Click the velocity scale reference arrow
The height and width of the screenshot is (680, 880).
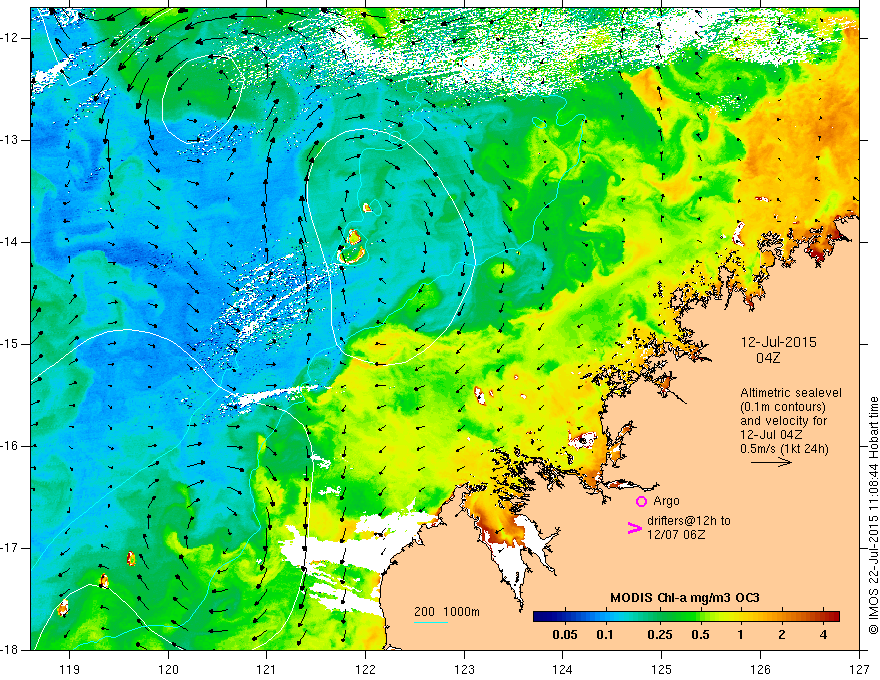tap(771, 462)
